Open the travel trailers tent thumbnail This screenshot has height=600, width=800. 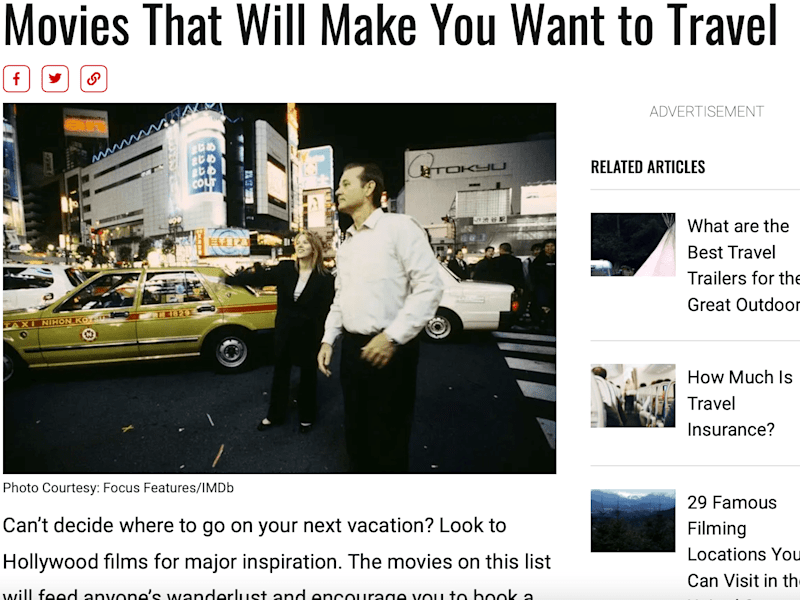(633, 244)
